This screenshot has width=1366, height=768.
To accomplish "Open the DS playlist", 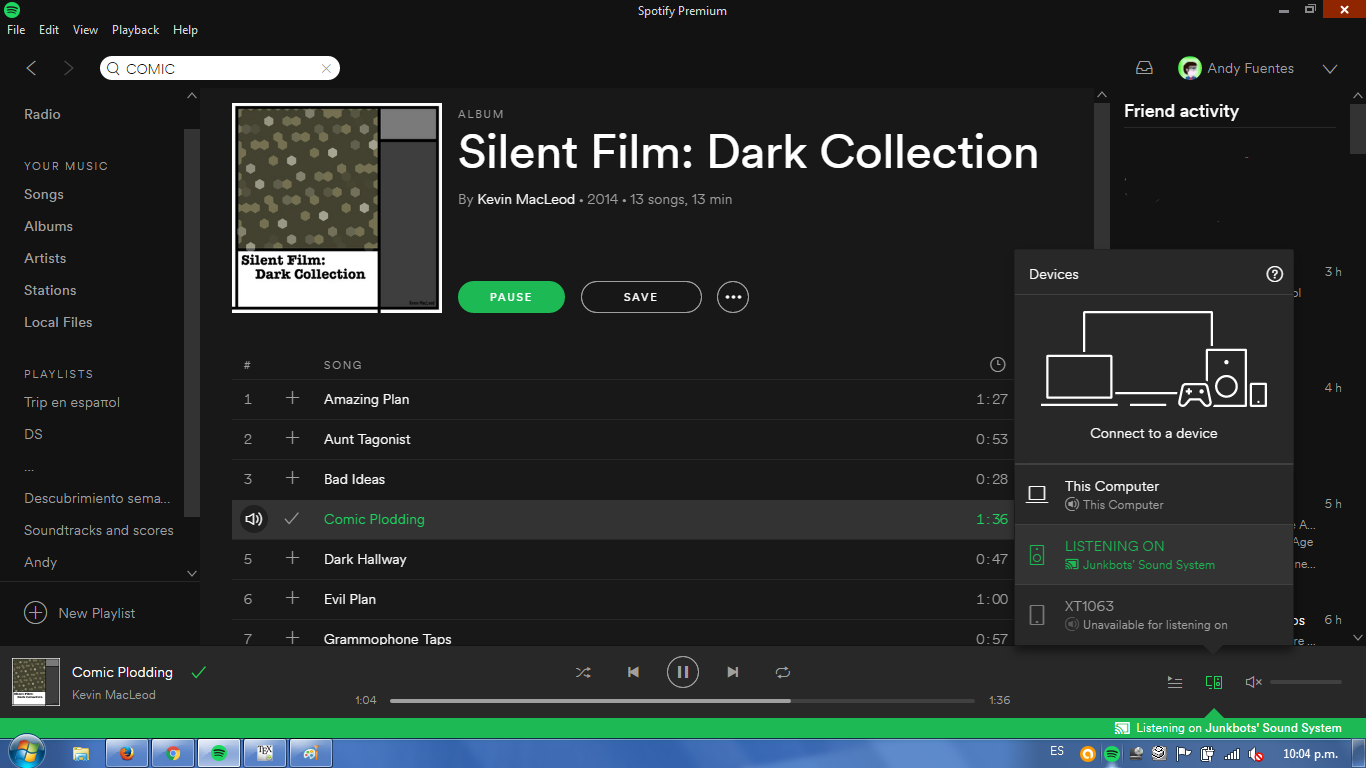I will (x=33, y=434).
